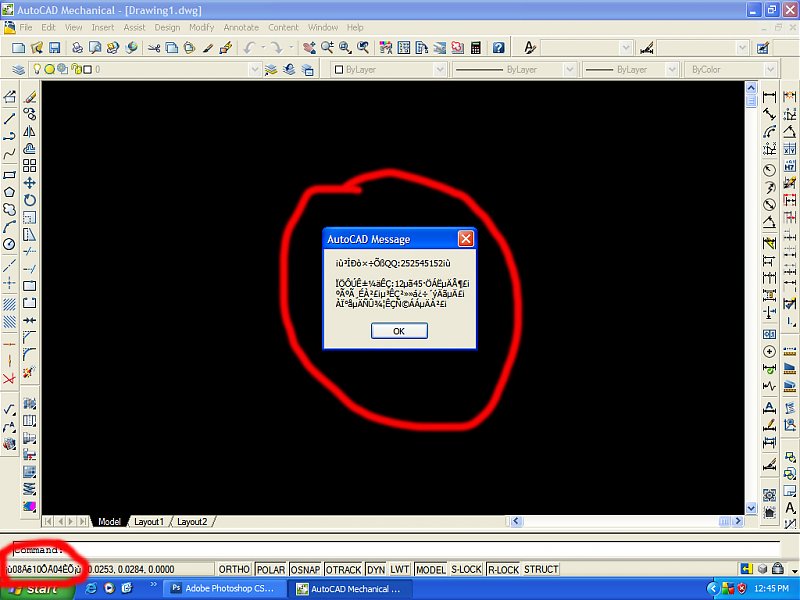
Task: Toggle POLAR tracking in status bar
Action: coord(270,569)
